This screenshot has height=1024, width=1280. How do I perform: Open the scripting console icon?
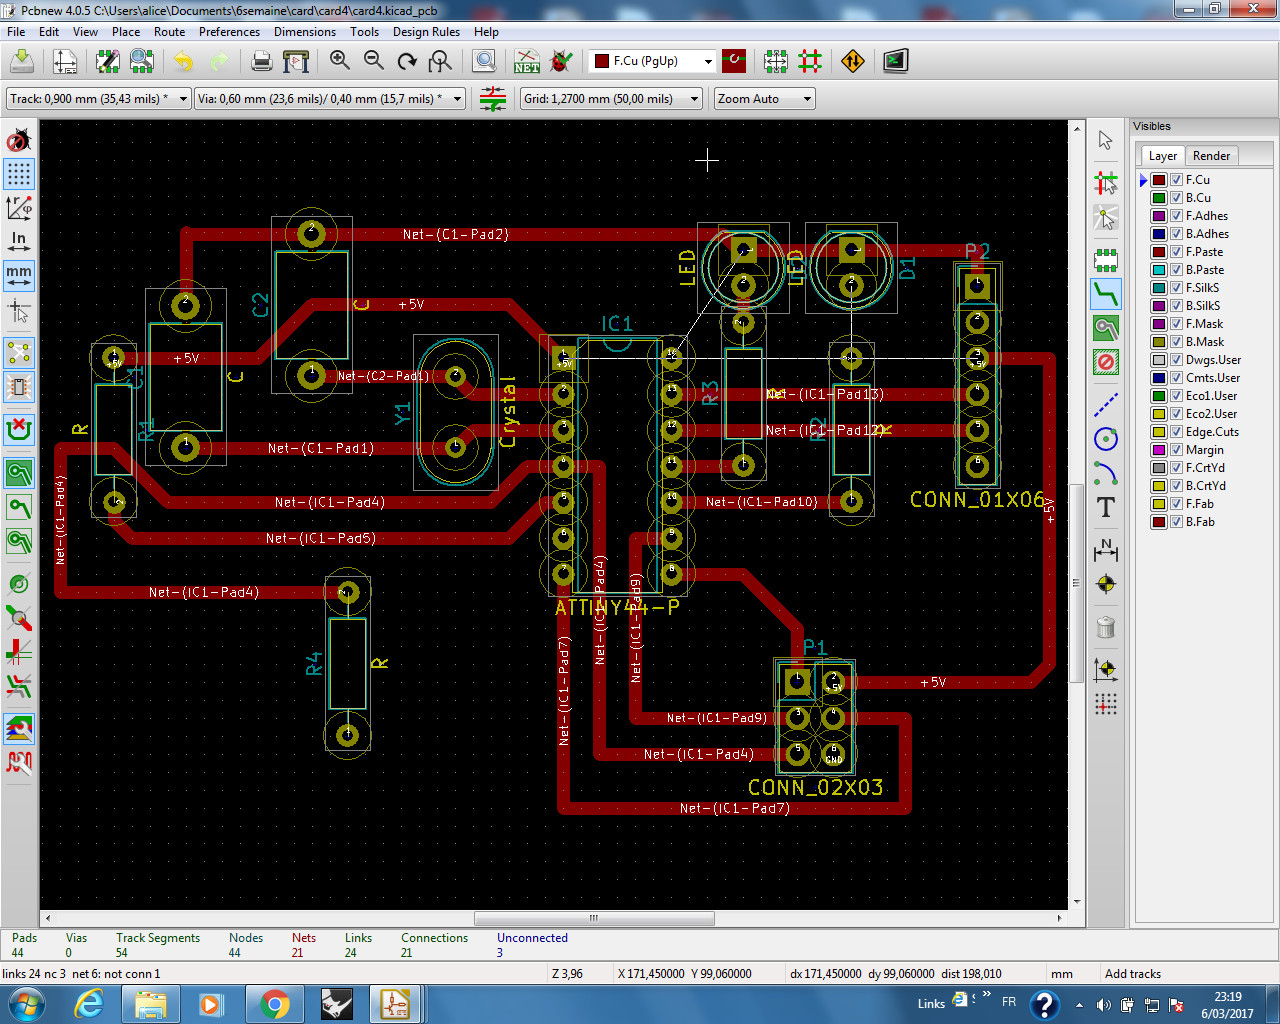(x=895, y=61)
